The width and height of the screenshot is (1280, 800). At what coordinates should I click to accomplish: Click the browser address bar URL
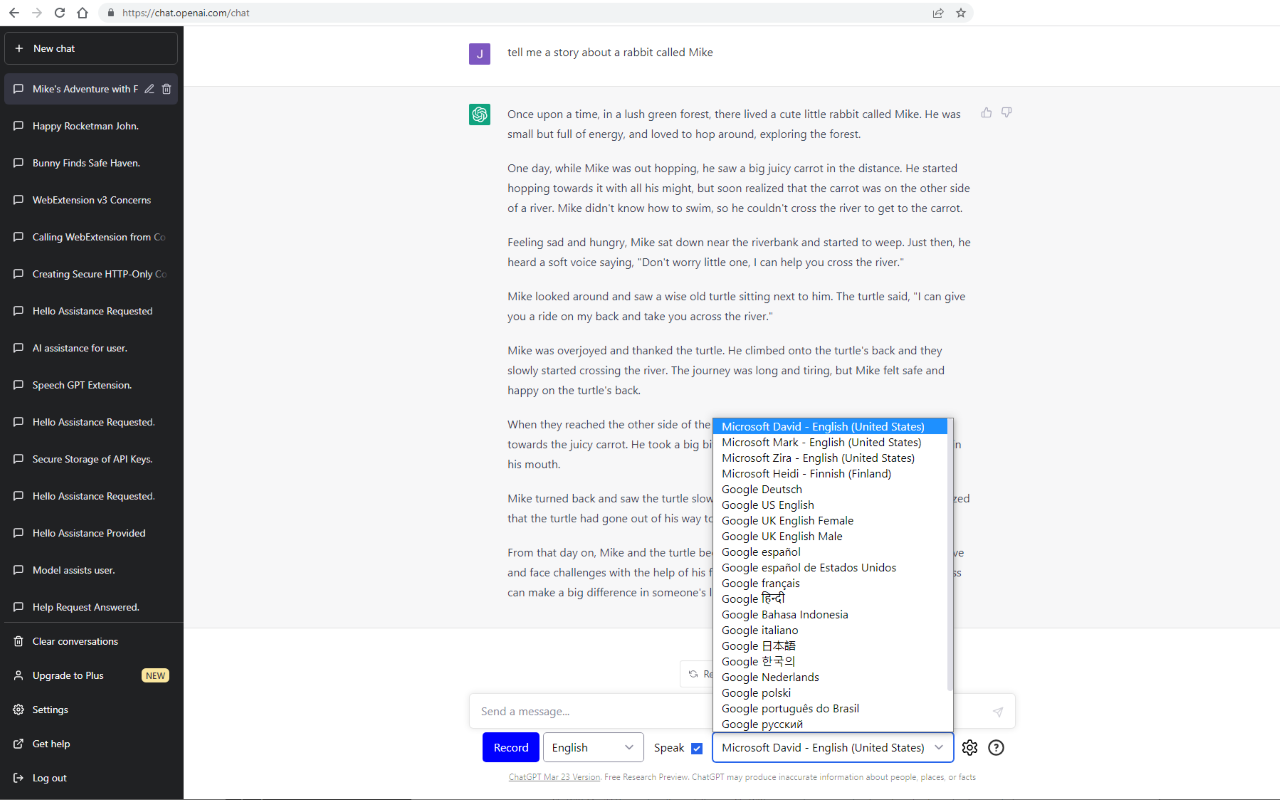[x=185, y=13]
